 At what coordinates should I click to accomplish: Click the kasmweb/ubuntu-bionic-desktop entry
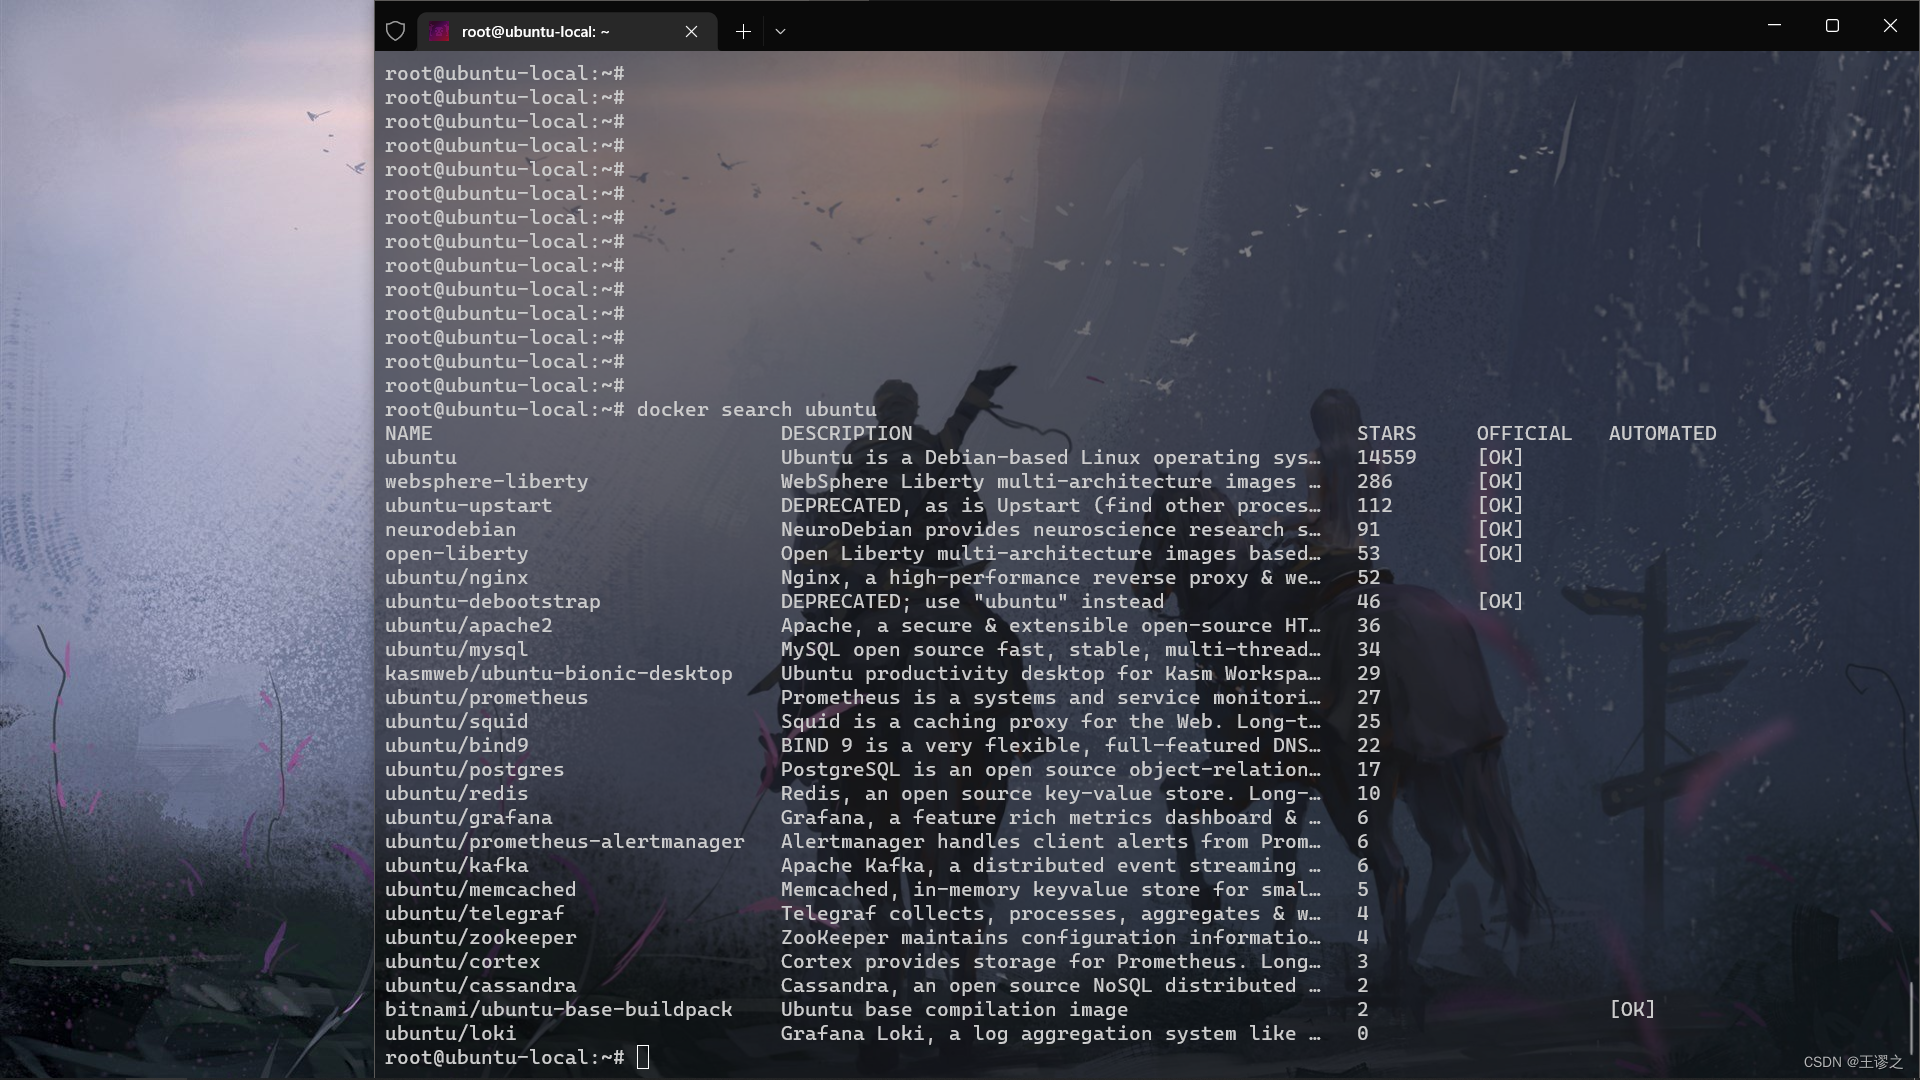pos(558,673)
